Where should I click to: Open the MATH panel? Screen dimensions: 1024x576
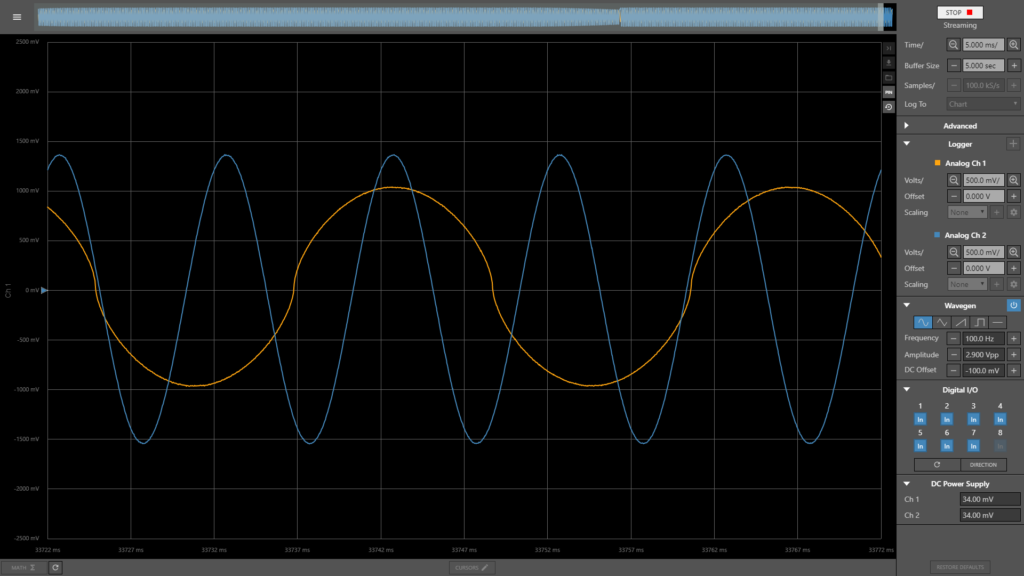pyautogui.click(x=24, y=568)
